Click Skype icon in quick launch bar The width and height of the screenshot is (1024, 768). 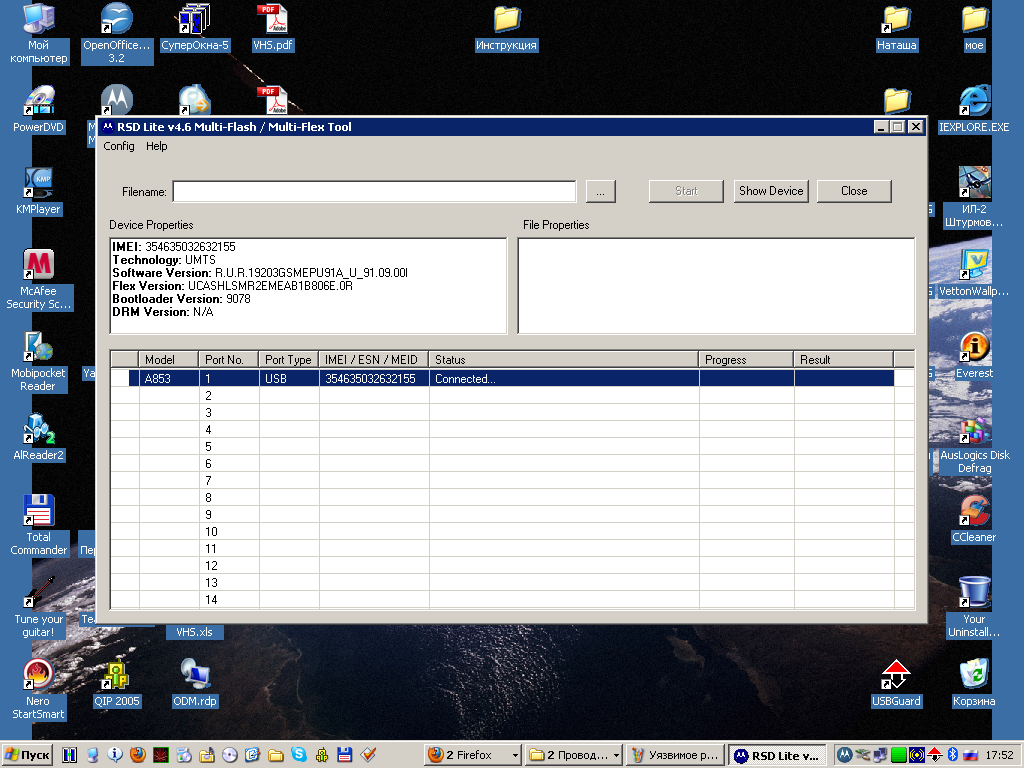point(298,755)
